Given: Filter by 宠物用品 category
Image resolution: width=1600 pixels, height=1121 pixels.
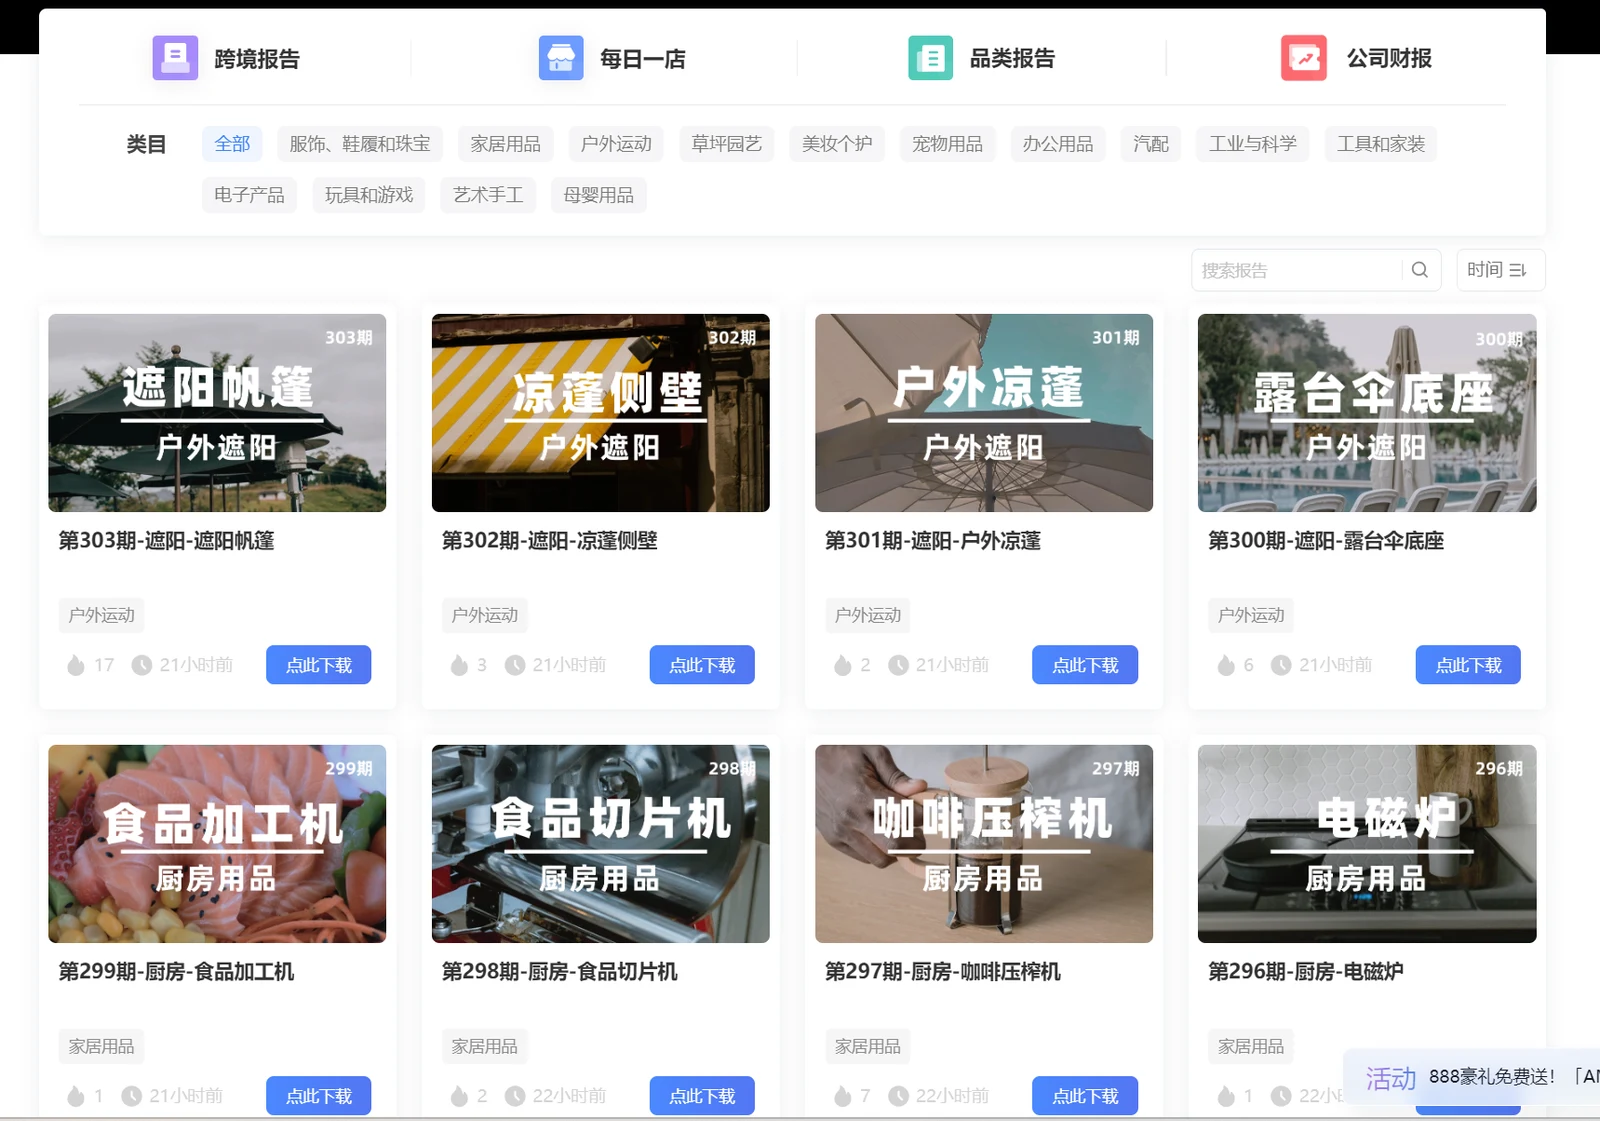Looking at the screenshot, I should click(947, 144).
